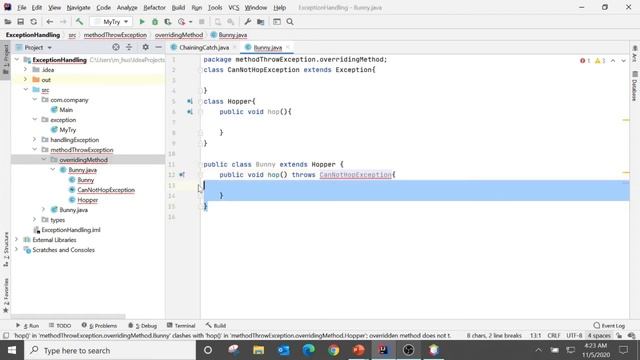This screenshot has width=640, height=360.
Task: Select ExceptionHandling.iml file
Action: point(71,230)
